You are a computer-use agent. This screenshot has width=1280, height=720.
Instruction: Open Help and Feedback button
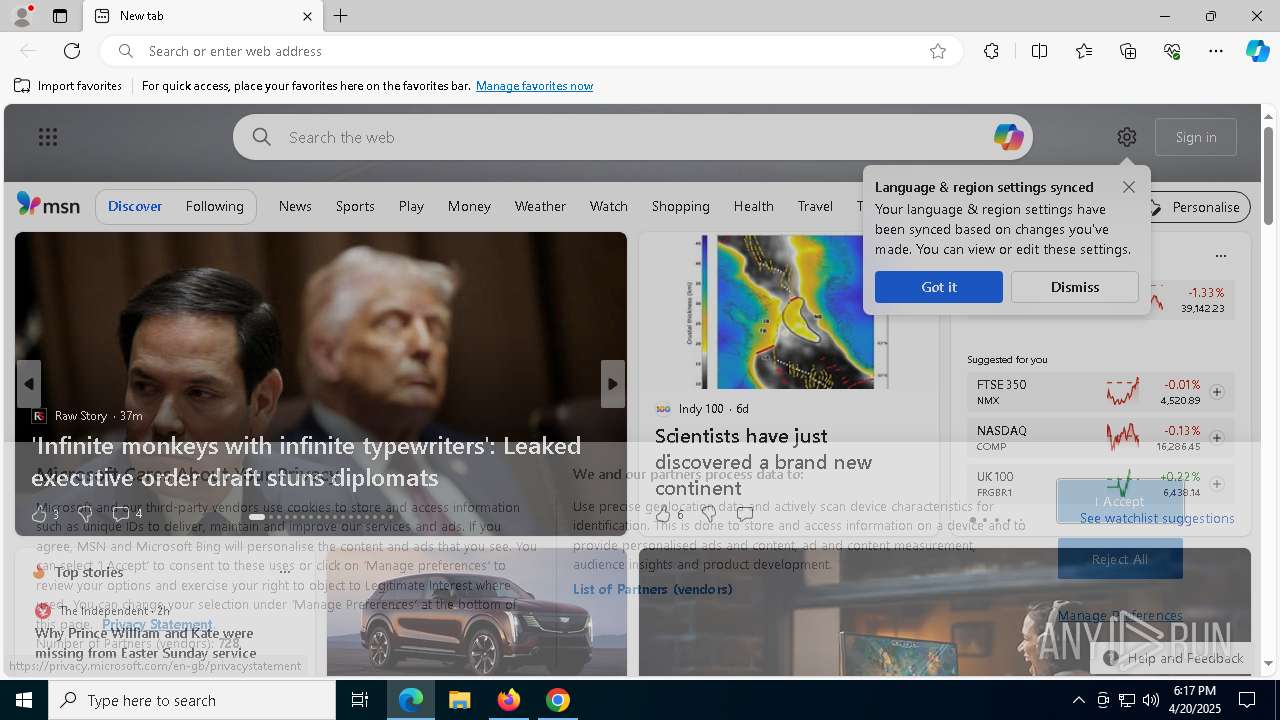[x=1174, y=658]
